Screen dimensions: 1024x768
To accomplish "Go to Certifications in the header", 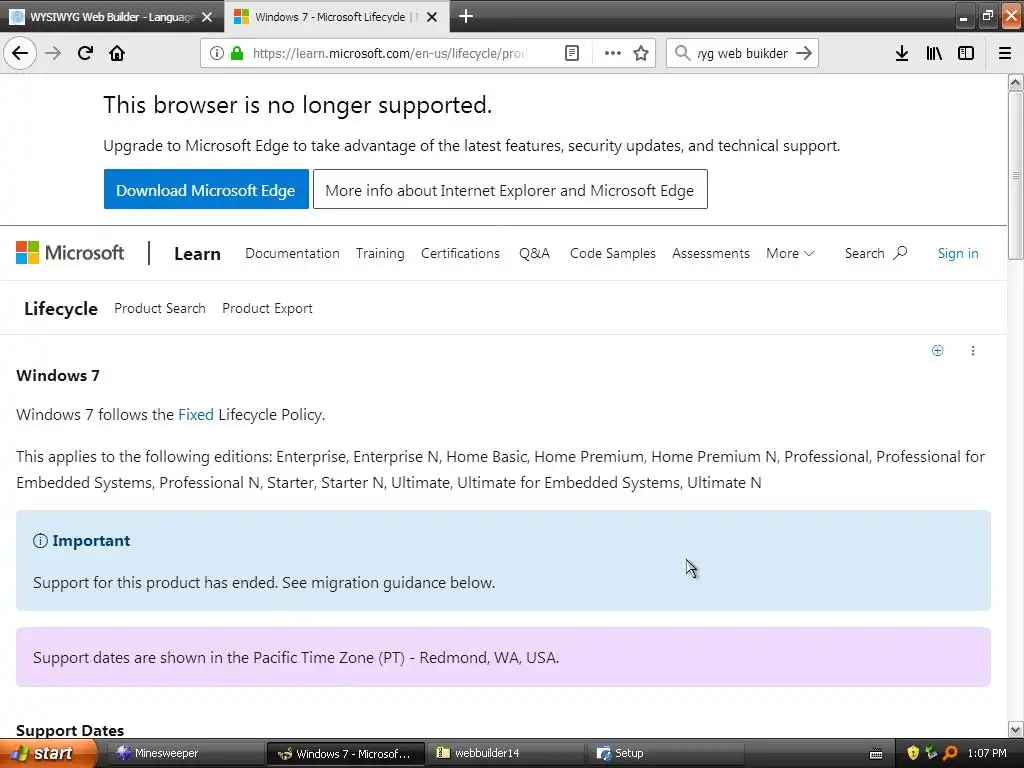I will (460, 253).
